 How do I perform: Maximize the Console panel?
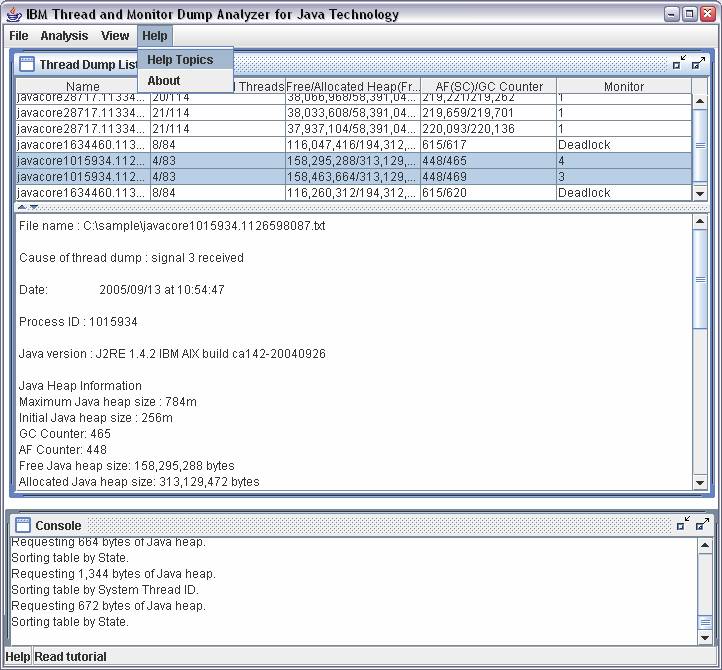(702, 524)
